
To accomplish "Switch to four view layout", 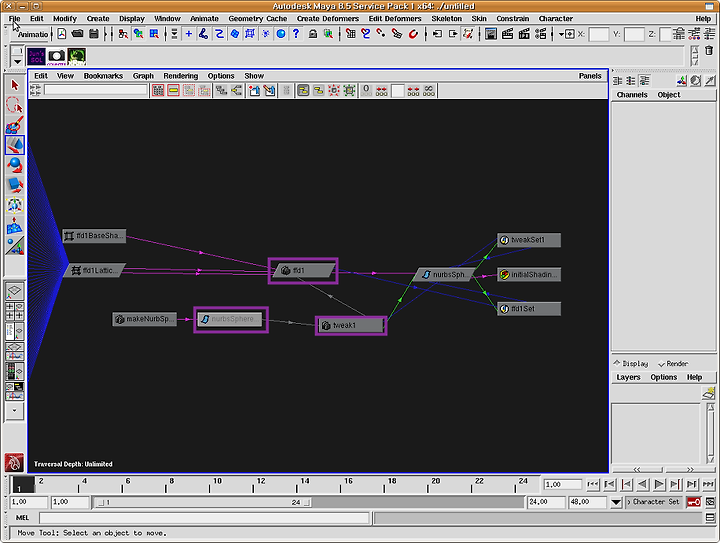I will click(14, 311).
